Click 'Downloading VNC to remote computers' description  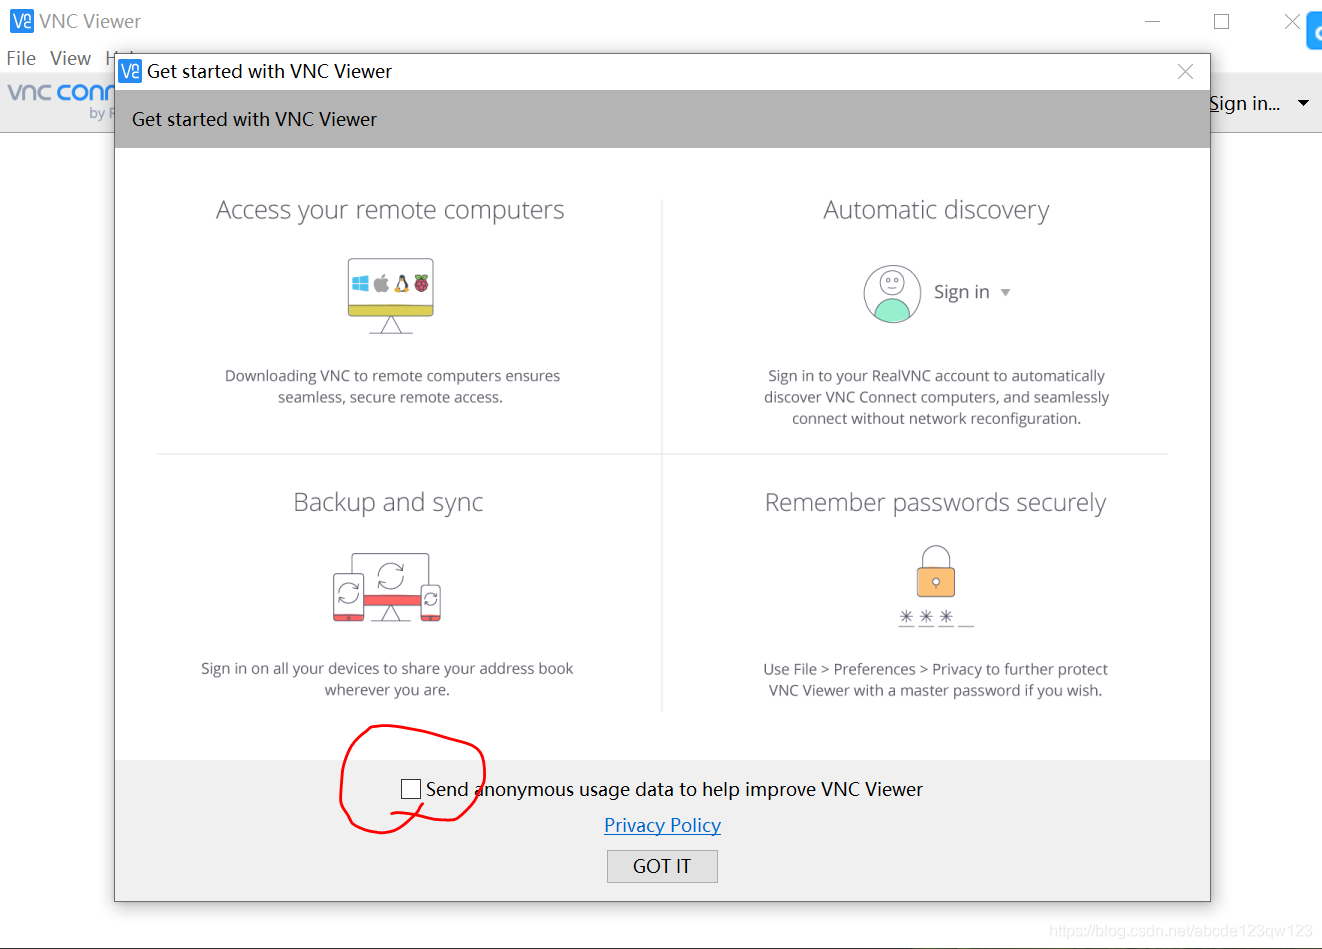point(392,386)
